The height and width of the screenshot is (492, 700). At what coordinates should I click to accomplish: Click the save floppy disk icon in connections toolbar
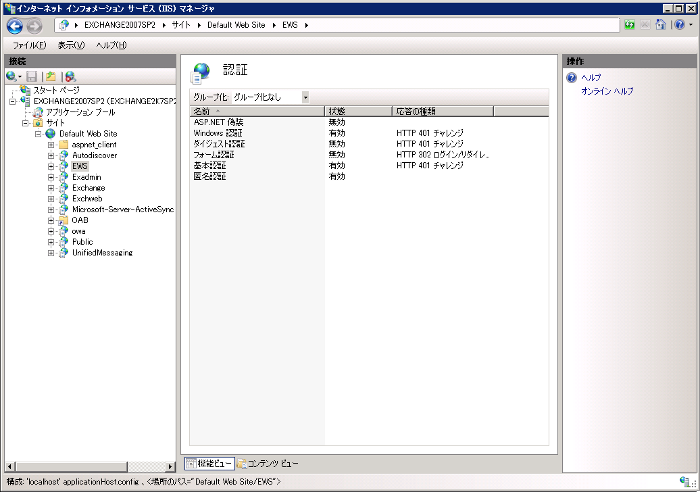pyautogui.click(x=32, y=77)
